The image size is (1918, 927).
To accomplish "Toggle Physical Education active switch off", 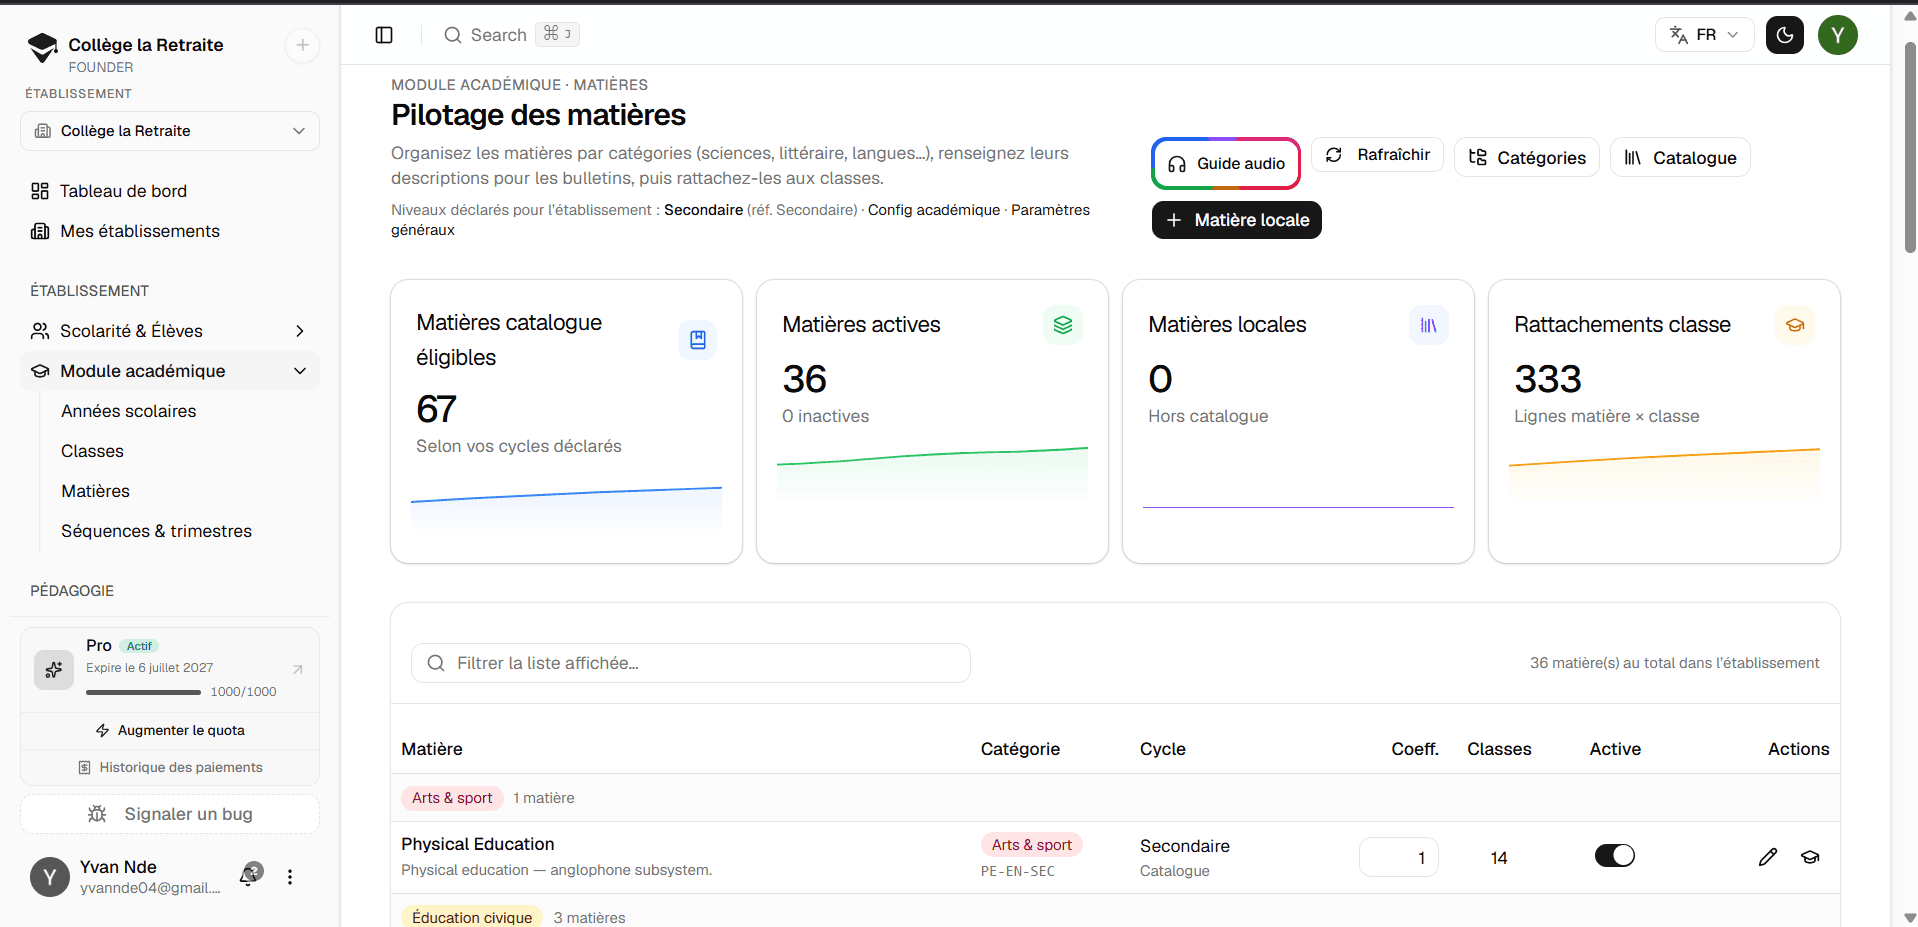I will pyautogui.click(x=1614, y=856).
